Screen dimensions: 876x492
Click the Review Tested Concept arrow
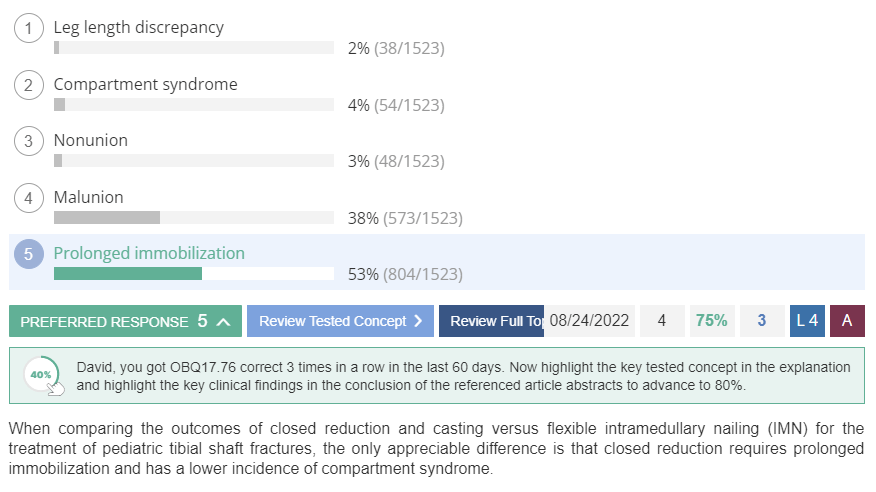pyautogui.click(x=418, y=321)
